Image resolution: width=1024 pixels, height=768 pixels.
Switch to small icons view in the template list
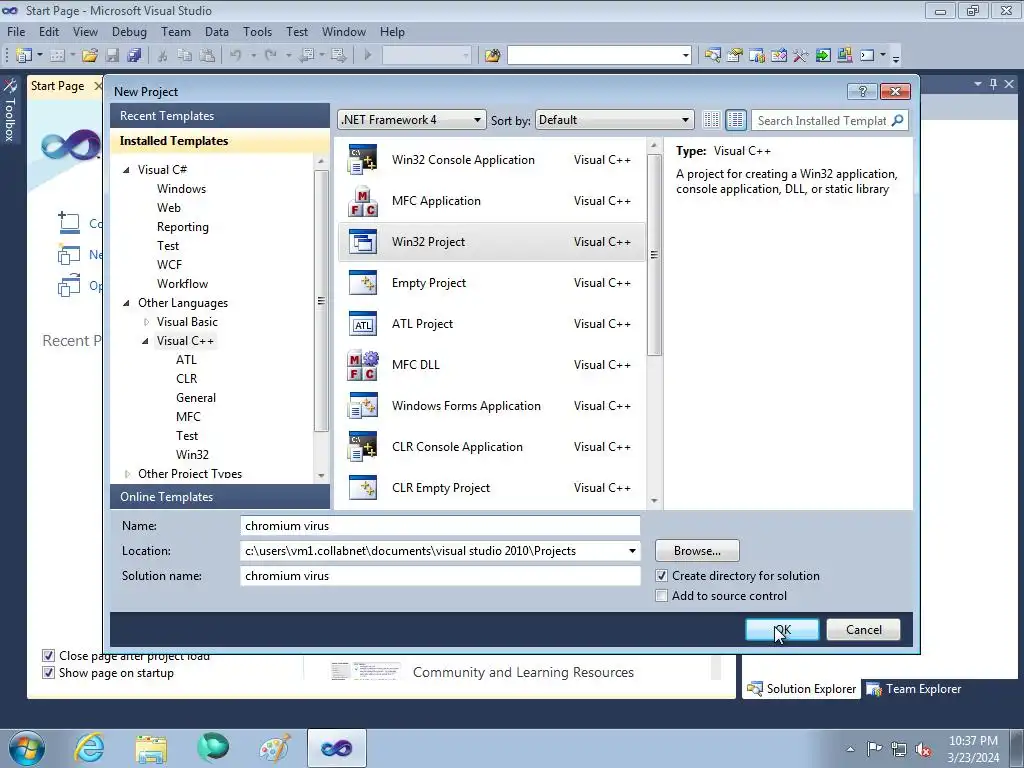(711, 120)
